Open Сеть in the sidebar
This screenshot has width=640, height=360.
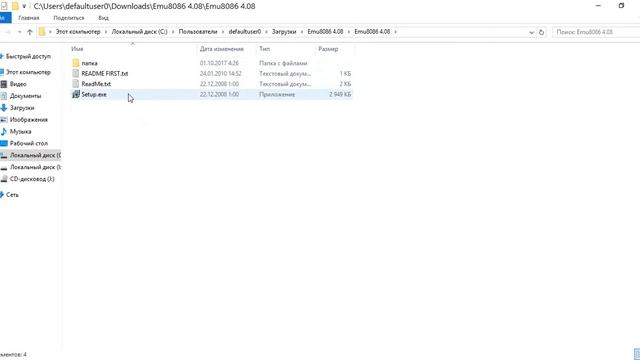point(12,195)
